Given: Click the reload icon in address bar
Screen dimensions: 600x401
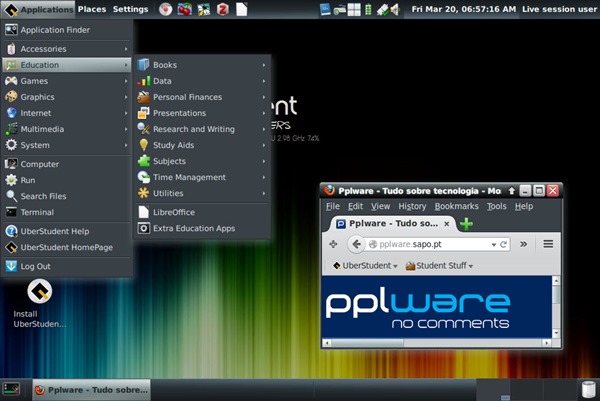Looking at the screenshot, I should pyautogui.click(x=504, y=244).
